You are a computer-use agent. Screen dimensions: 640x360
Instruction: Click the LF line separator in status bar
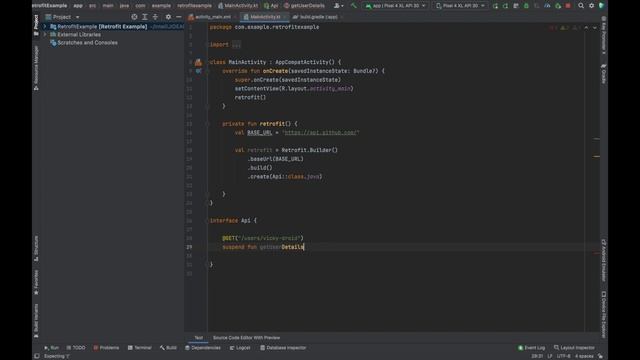[549, 356]
